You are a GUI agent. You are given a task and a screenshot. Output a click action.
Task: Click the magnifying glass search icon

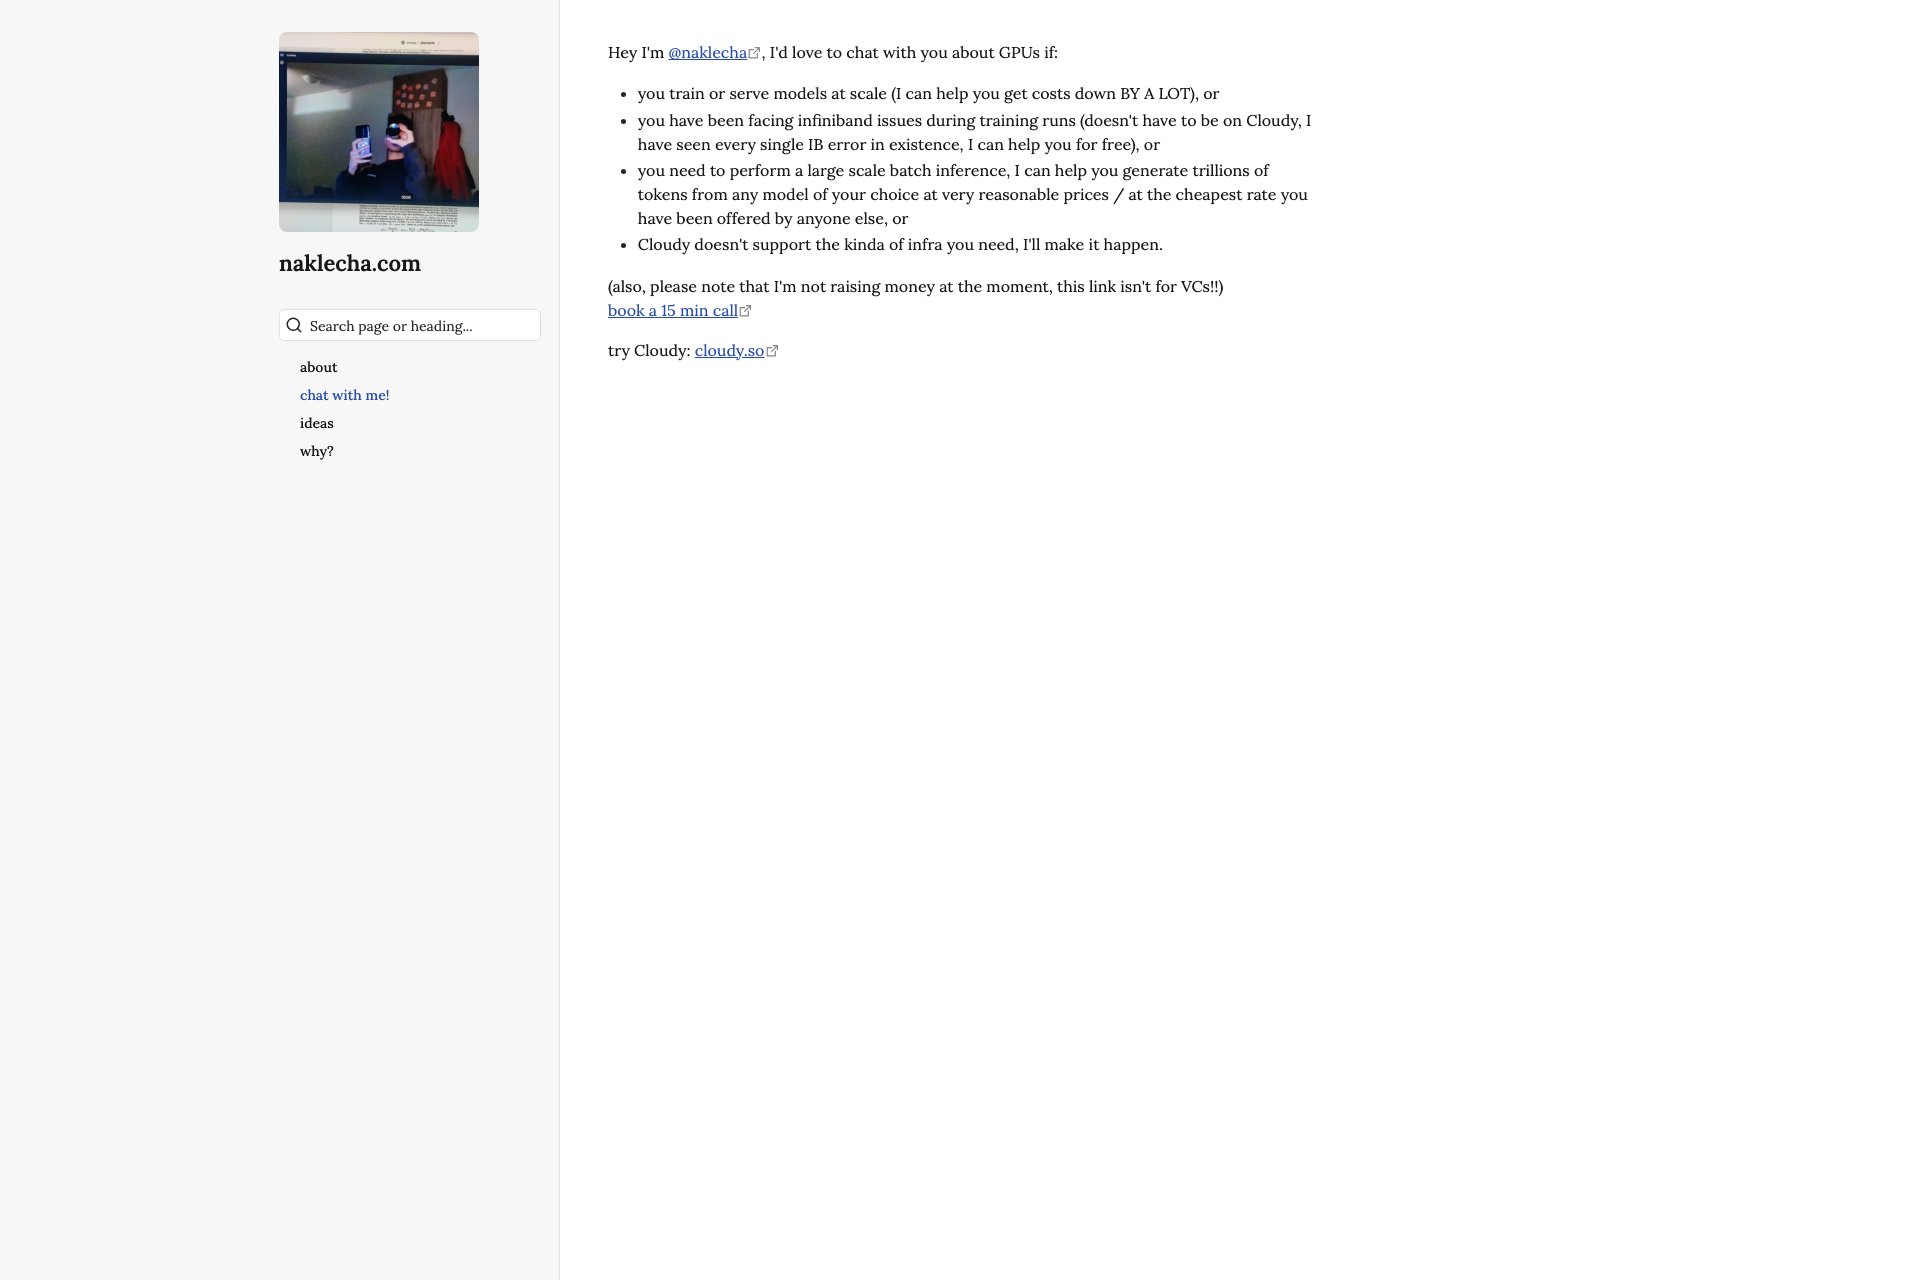point(294,325)
